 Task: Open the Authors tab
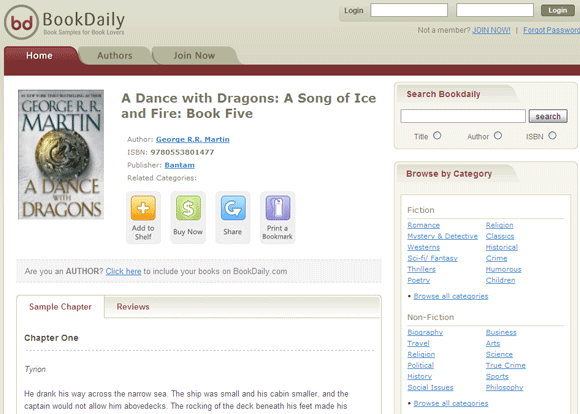115,55
